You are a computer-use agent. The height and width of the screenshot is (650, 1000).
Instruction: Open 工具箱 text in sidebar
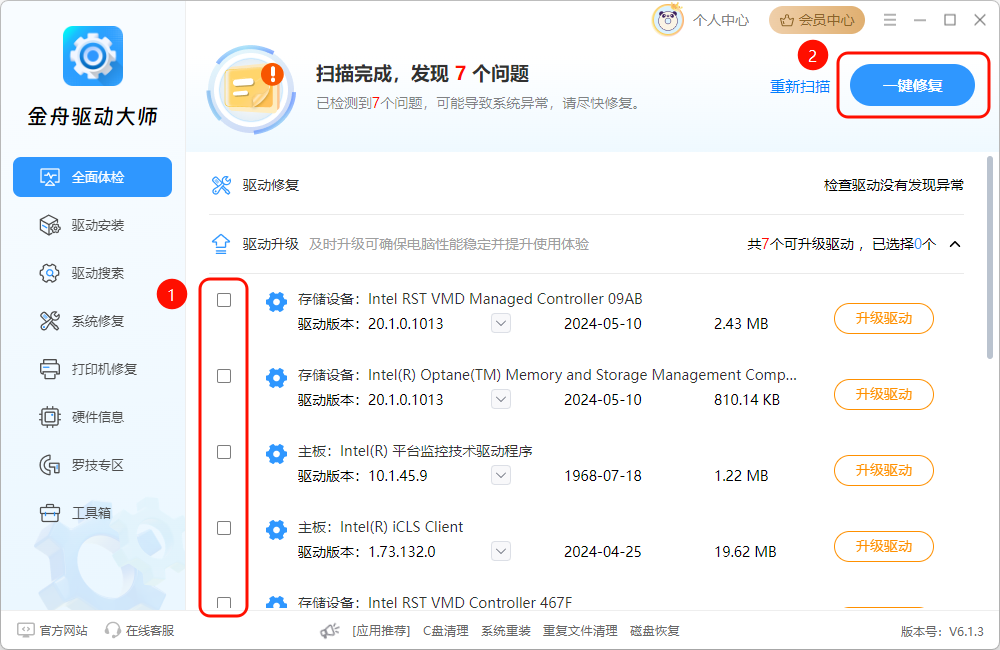tap(91, 513)
